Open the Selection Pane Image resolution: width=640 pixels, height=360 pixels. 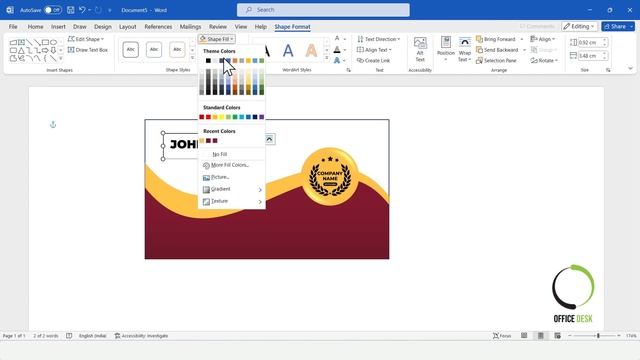pyautogui.click(x=496, y=60)
